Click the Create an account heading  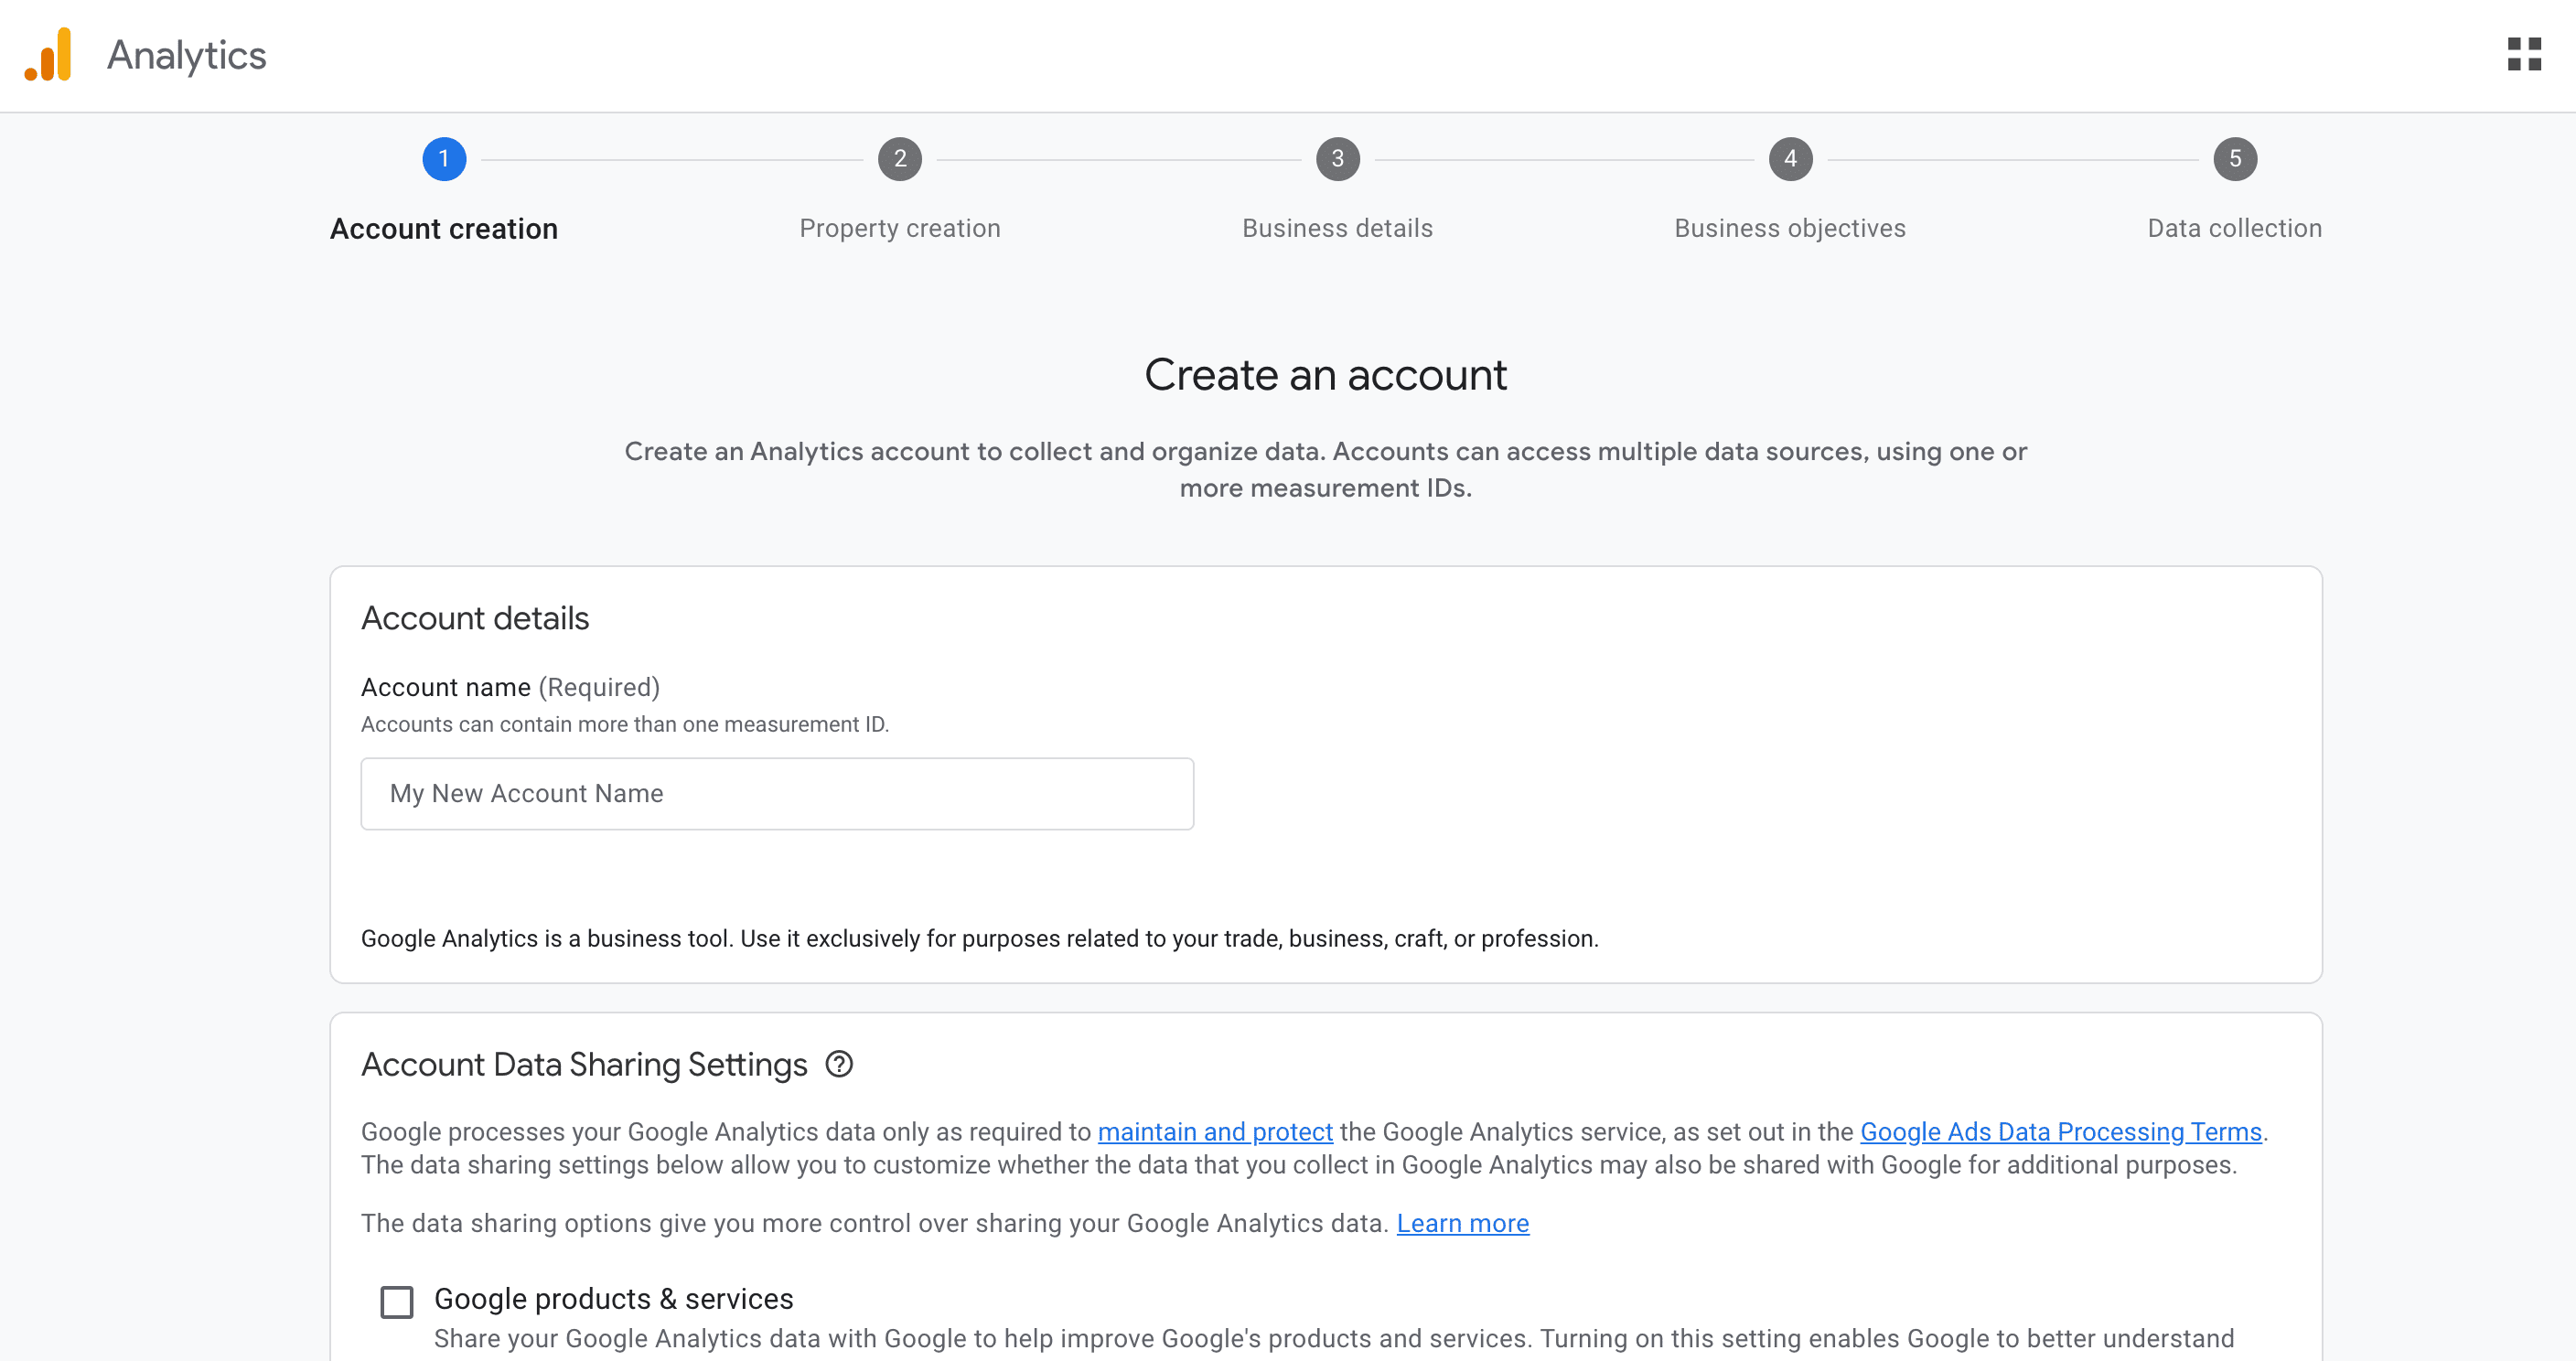1326,375
